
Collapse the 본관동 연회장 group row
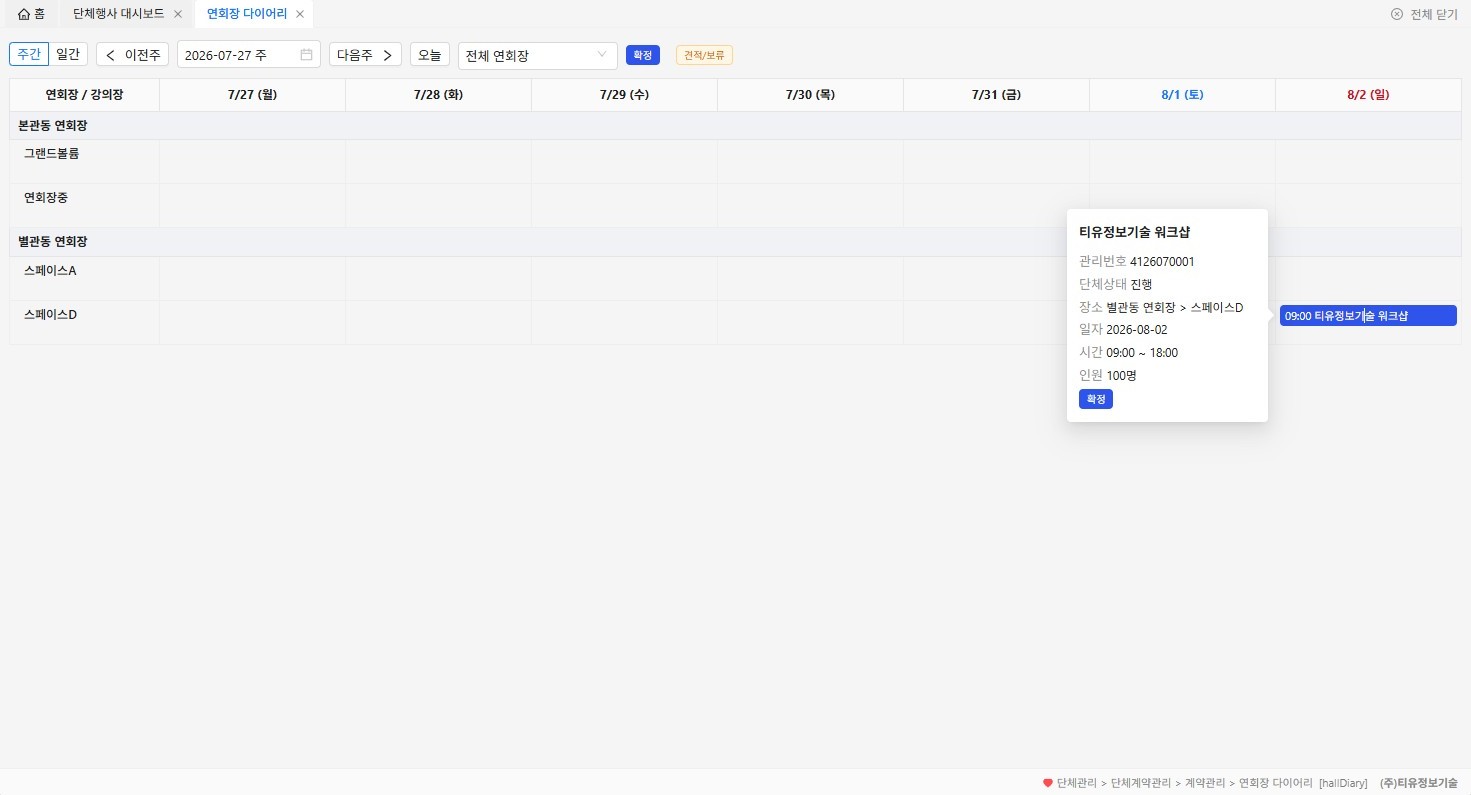pos(735,126)
